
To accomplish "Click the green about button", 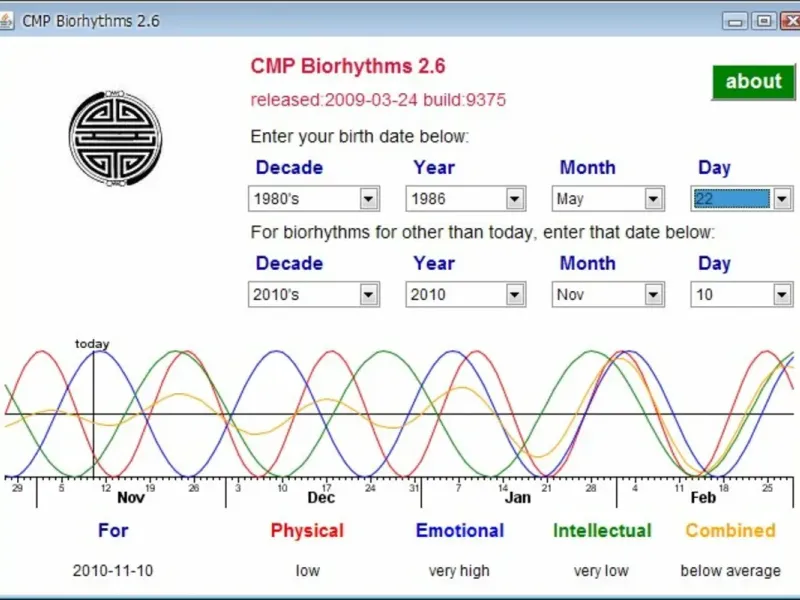I will 753,82.
